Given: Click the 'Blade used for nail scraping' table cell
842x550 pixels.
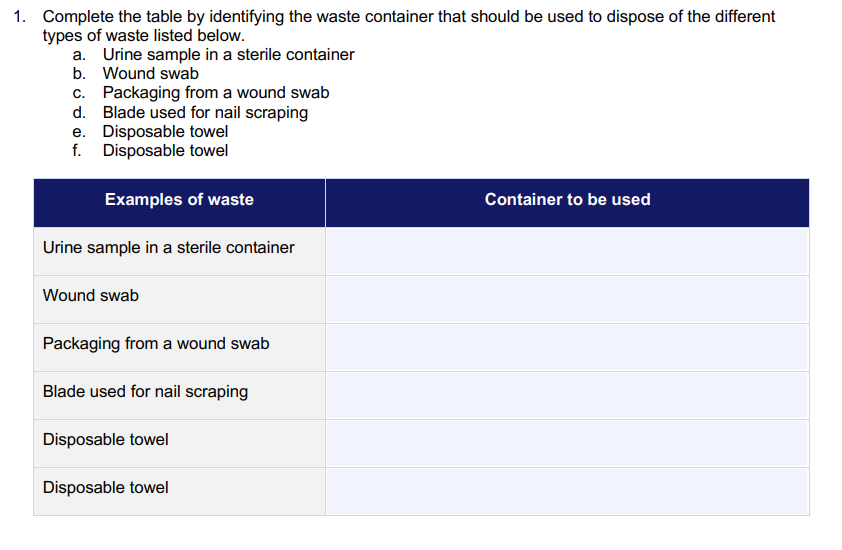Looking at the screenshot, I should click(179, 395).
